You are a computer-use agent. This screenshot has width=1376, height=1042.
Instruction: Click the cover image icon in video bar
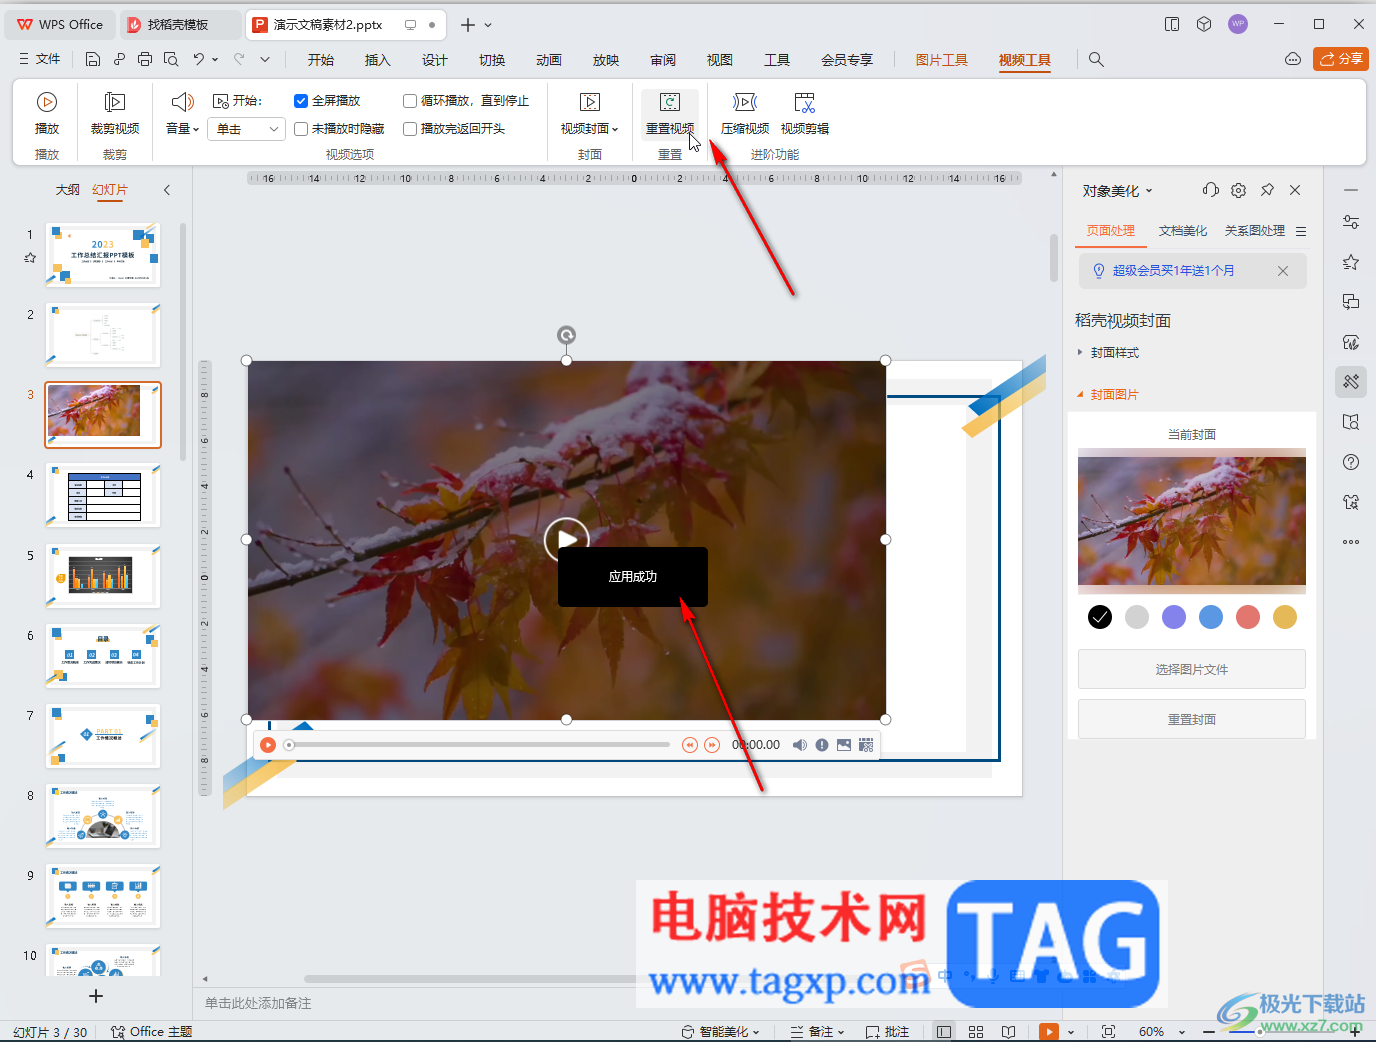[844, 745]
